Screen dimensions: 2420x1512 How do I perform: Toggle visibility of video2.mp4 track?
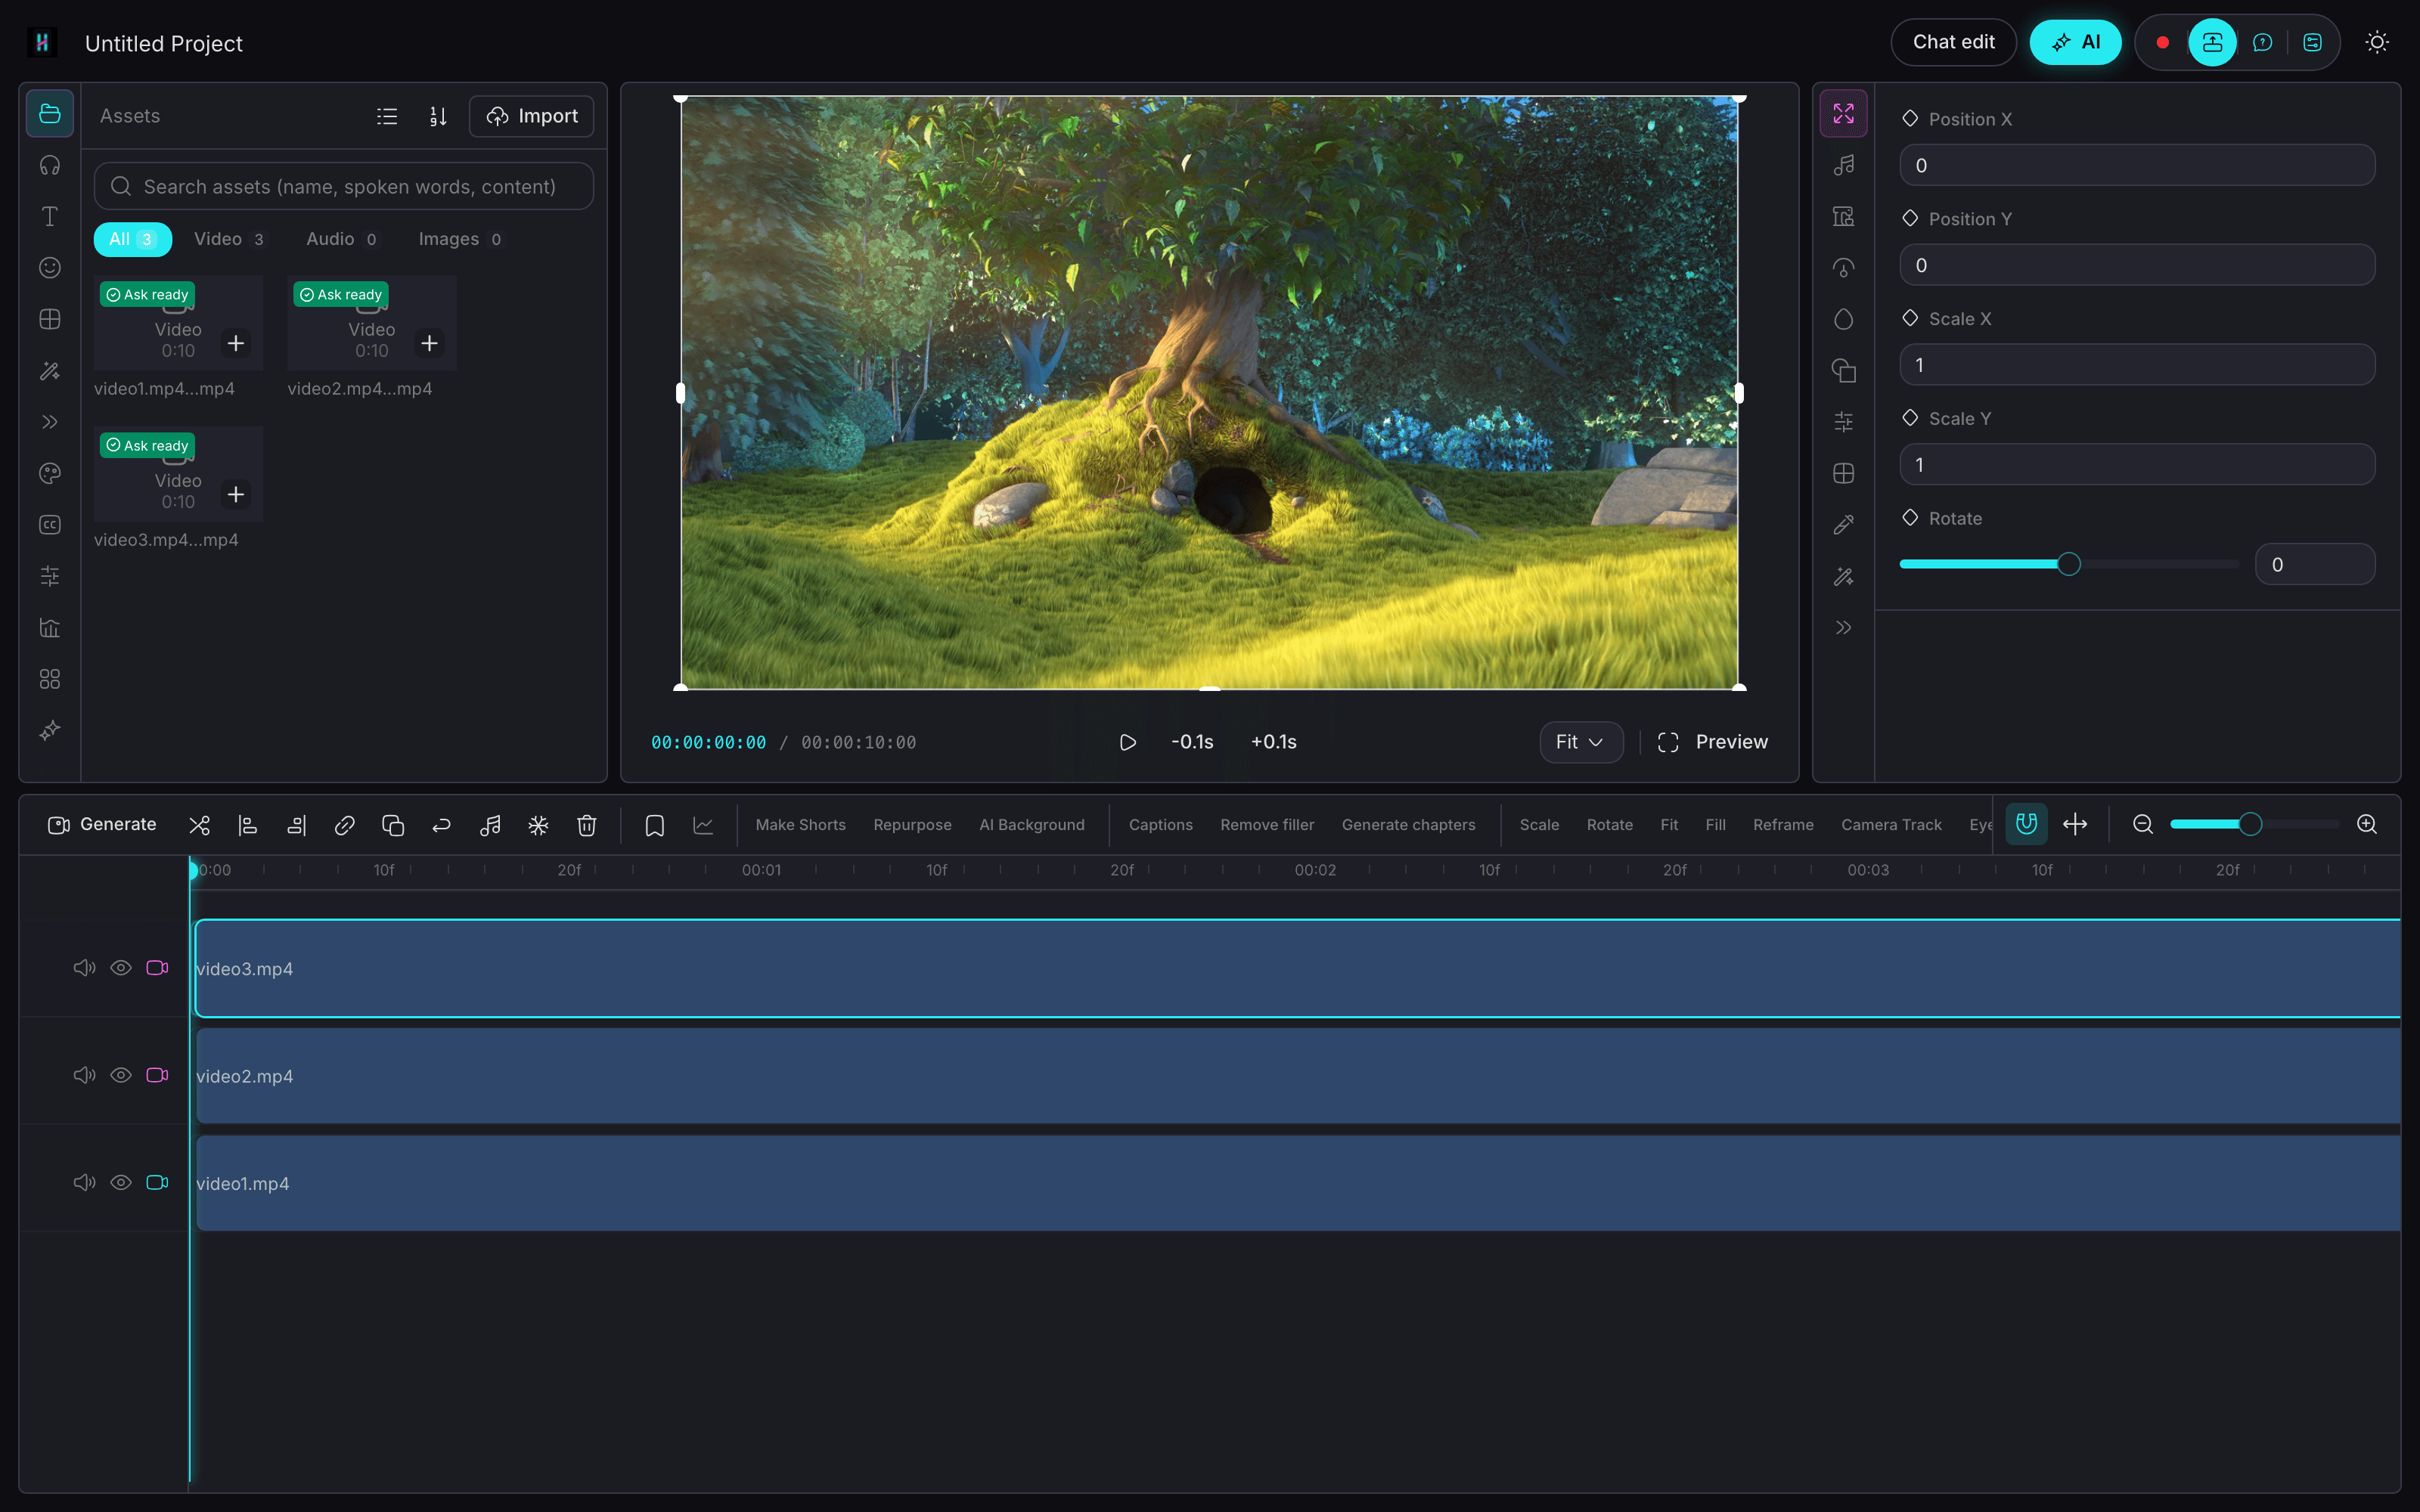(121, 1075)
